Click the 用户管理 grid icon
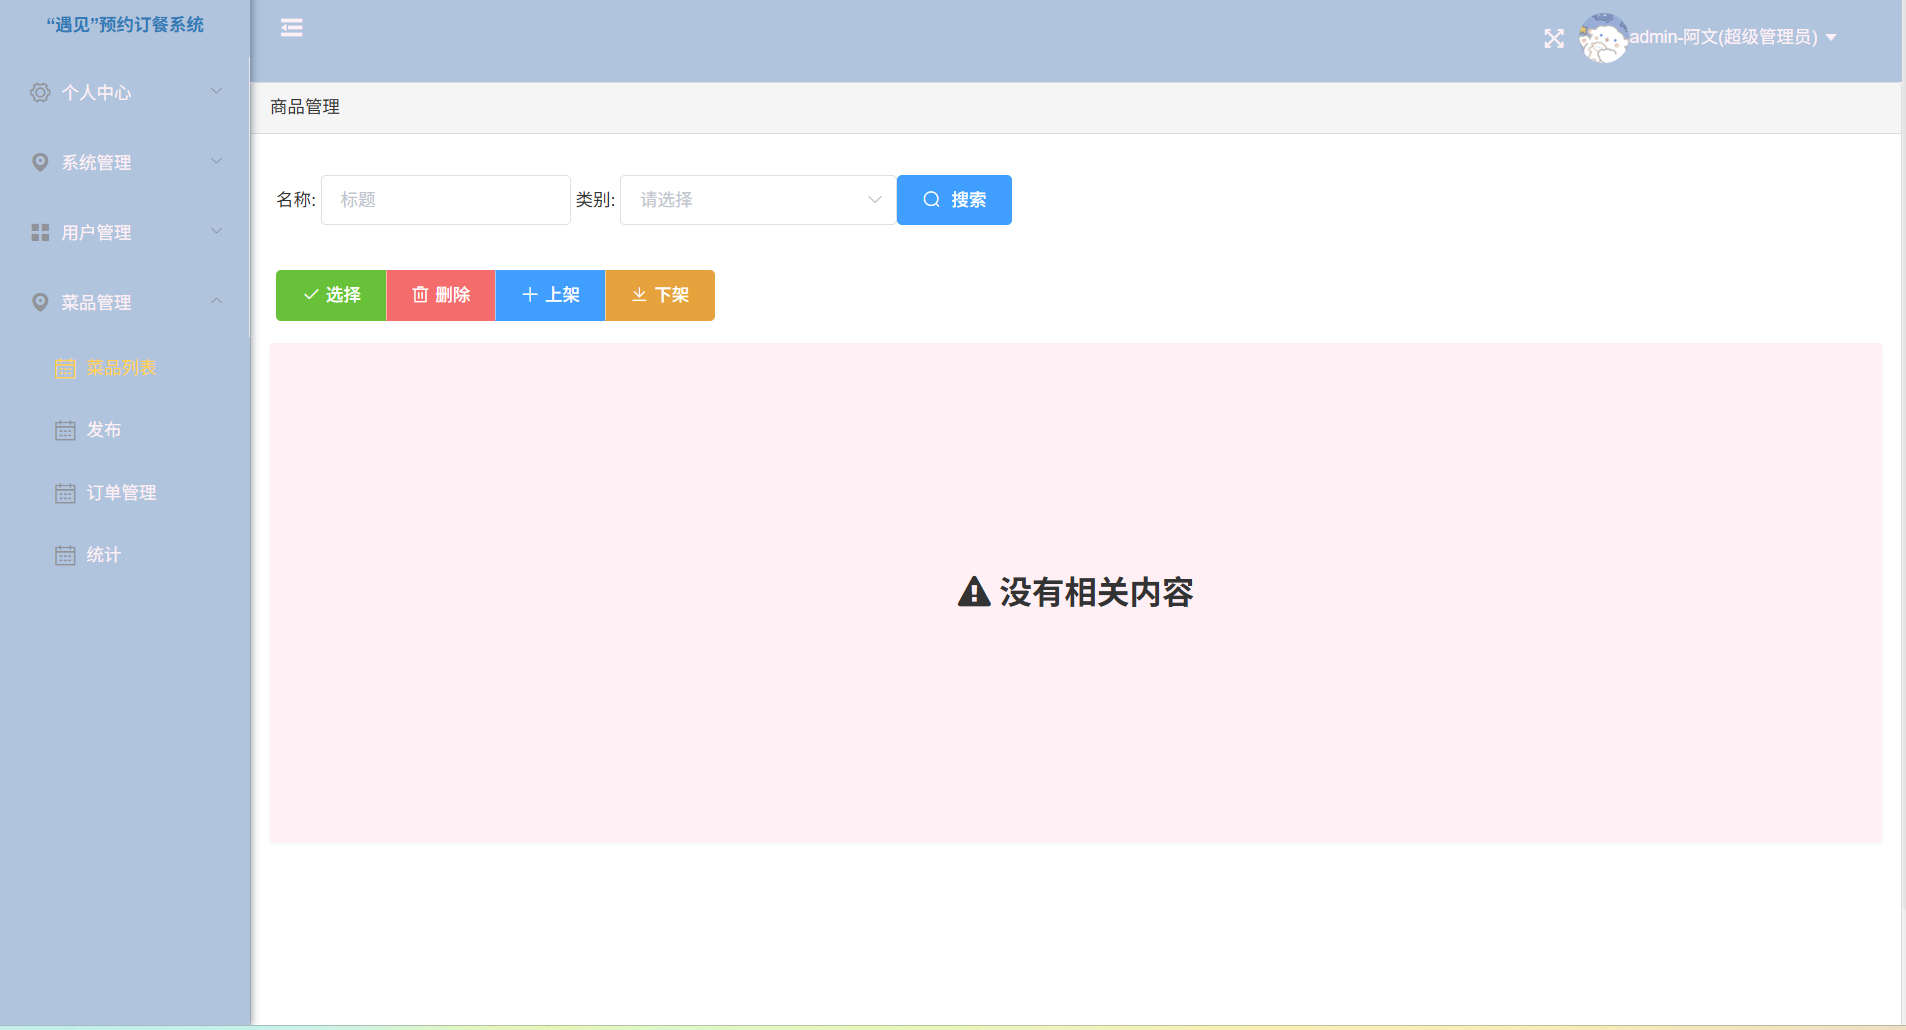This screenshot has height=1030, width=1906. [40, 232]
